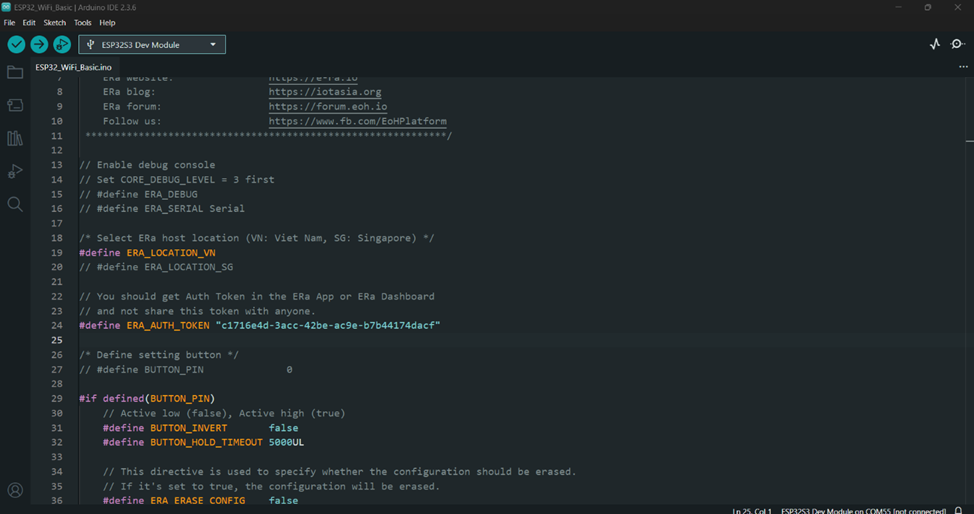The height and width of the screenshot is (514, 974).
Task: Select the ESP32_WiFi_Basic.ino tab
Action: point(73,67)
